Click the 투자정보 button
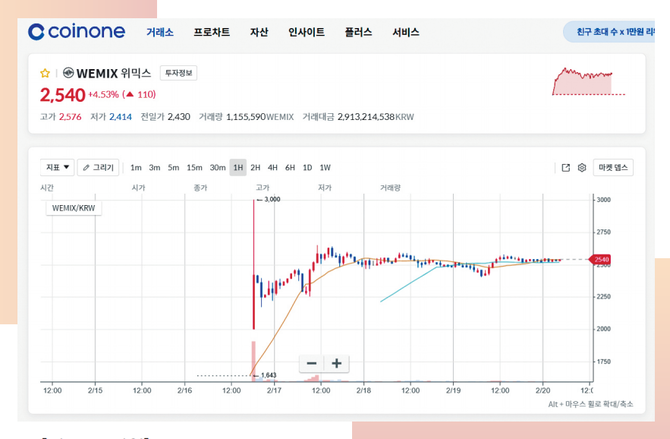The height and width of the screenshot is (439, 670). [x=179, y=73]
